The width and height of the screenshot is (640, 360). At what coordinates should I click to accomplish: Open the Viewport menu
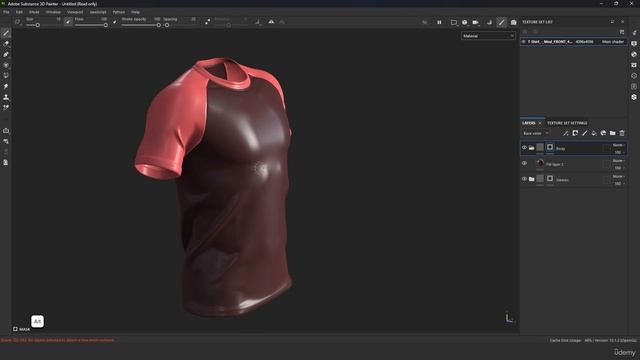click(x=75, y=12)
